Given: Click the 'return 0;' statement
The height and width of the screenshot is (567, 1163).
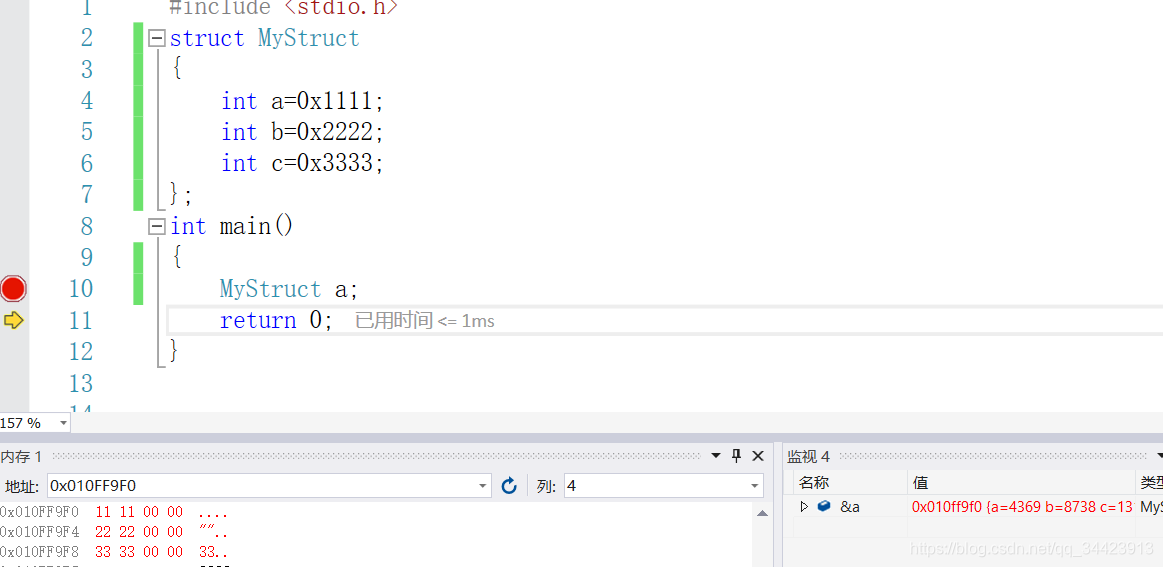Looking at the screenshot, I should point(277,321).
